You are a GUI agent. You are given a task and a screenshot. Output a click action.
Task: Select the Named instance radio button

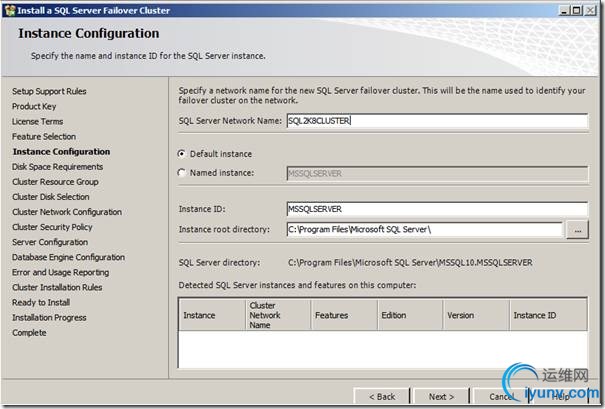coord(182,172)
